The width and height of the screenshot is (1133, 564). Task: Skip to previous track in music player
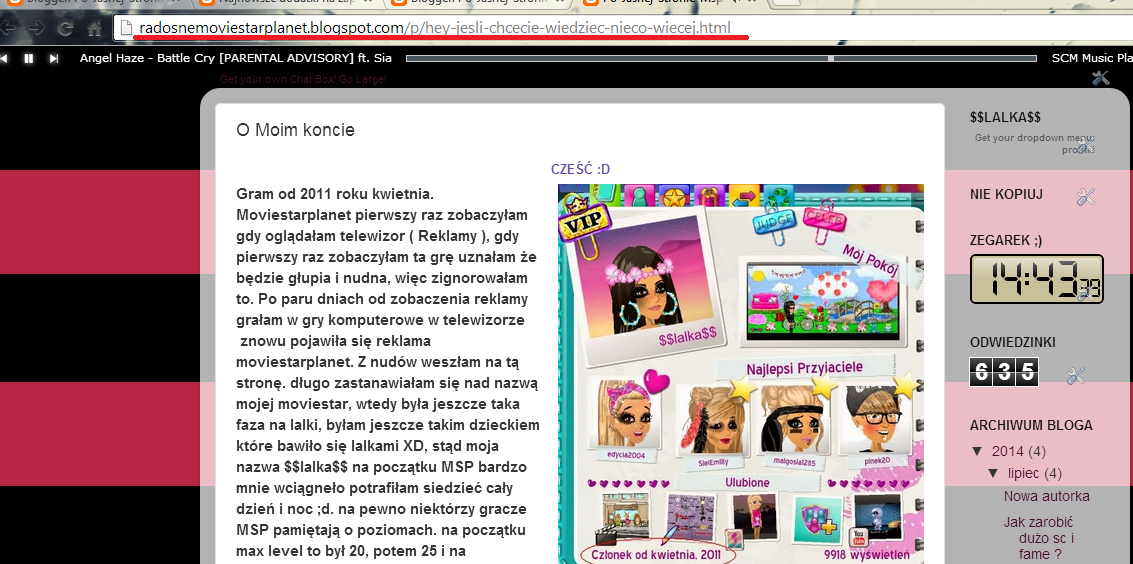coord(4,58)
